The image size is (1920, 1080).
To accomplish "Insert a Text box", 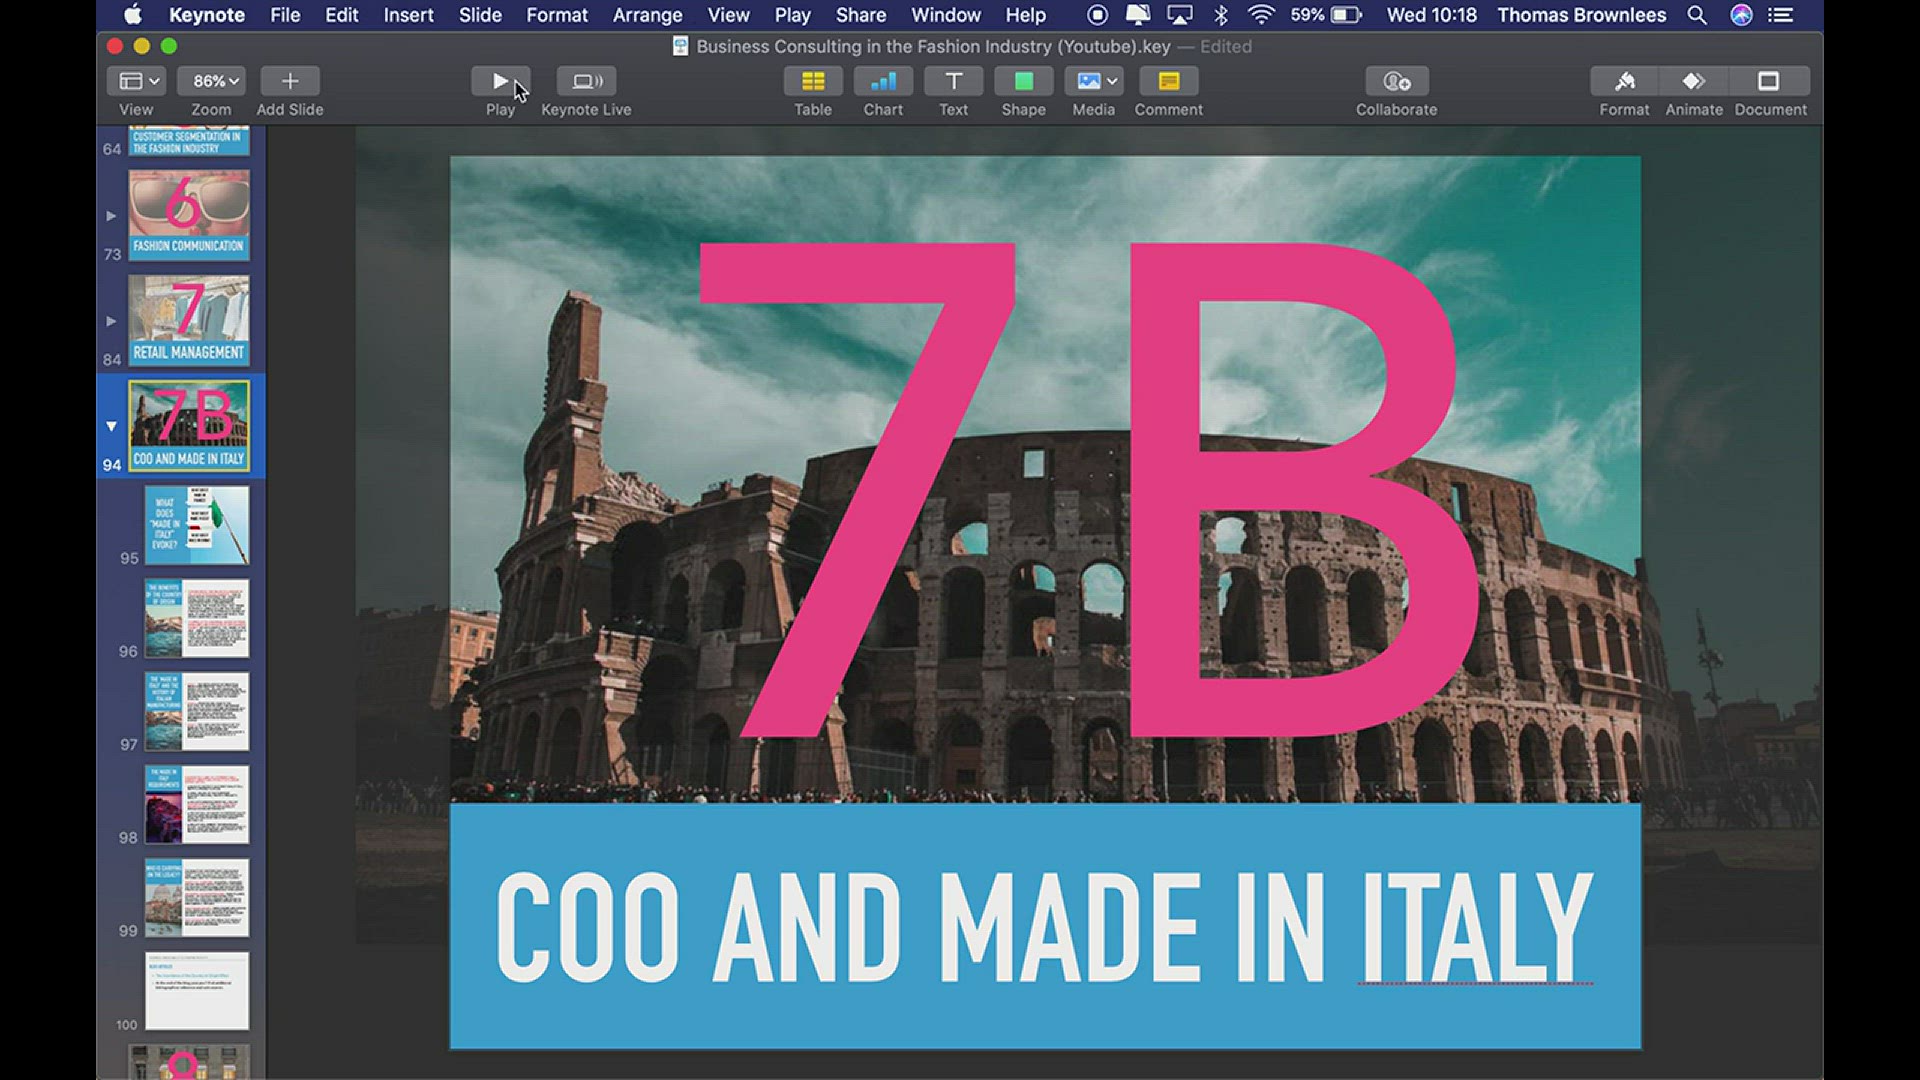I will point(953,81).
